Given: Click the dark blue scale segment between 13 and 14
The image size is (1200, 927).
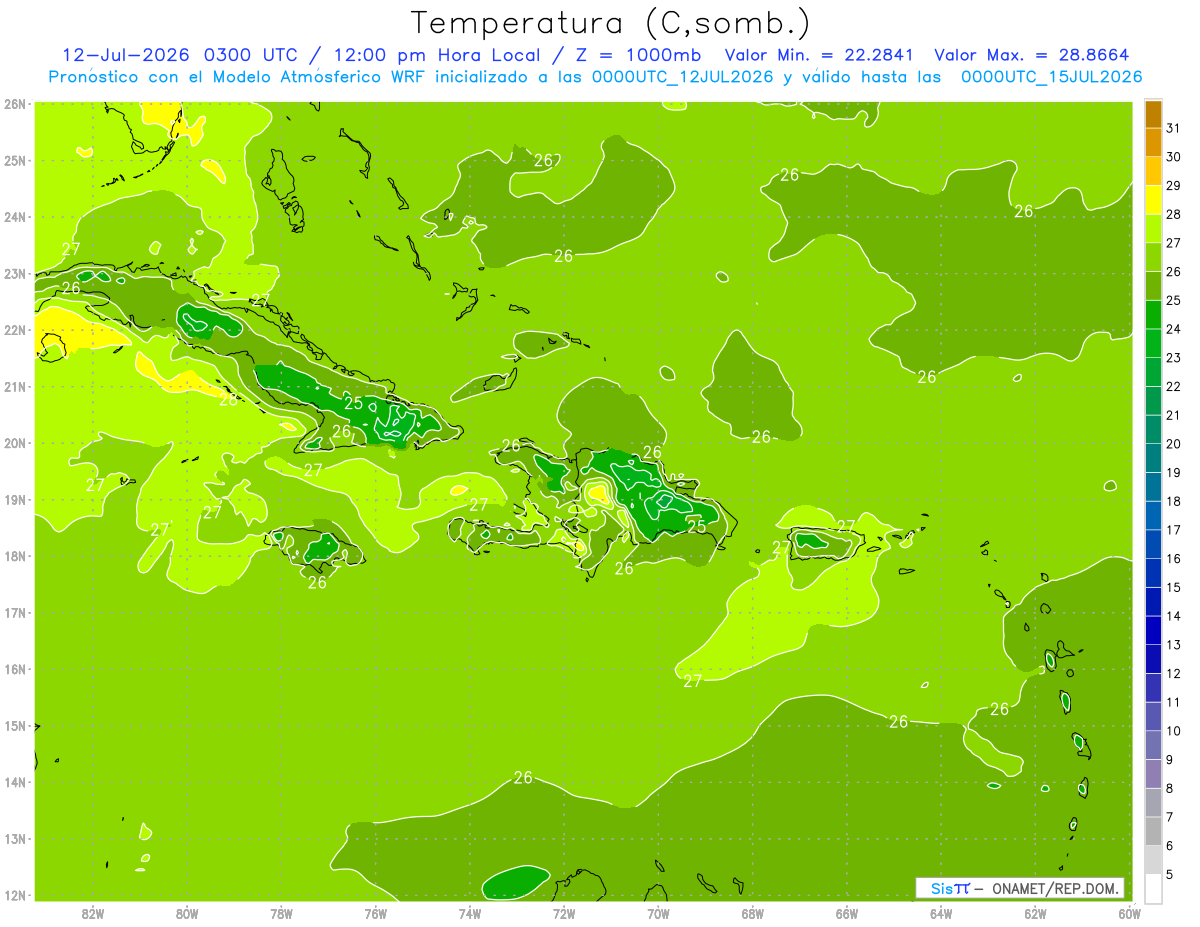Looking at the screenshot, I should click(x=1153, y=630).
